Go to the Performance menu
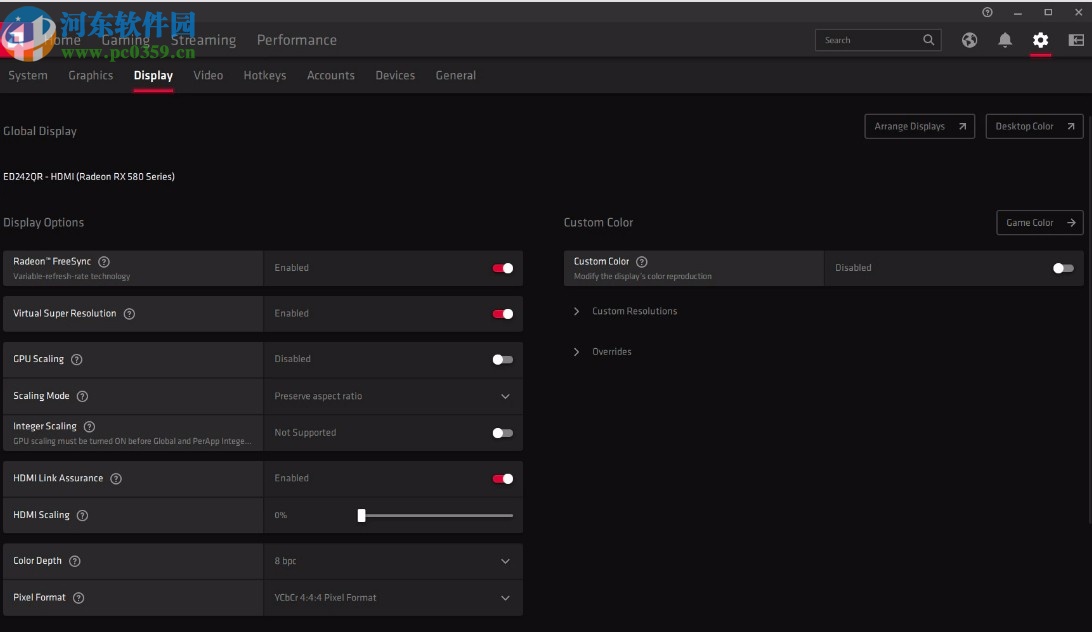 [296, 40]
